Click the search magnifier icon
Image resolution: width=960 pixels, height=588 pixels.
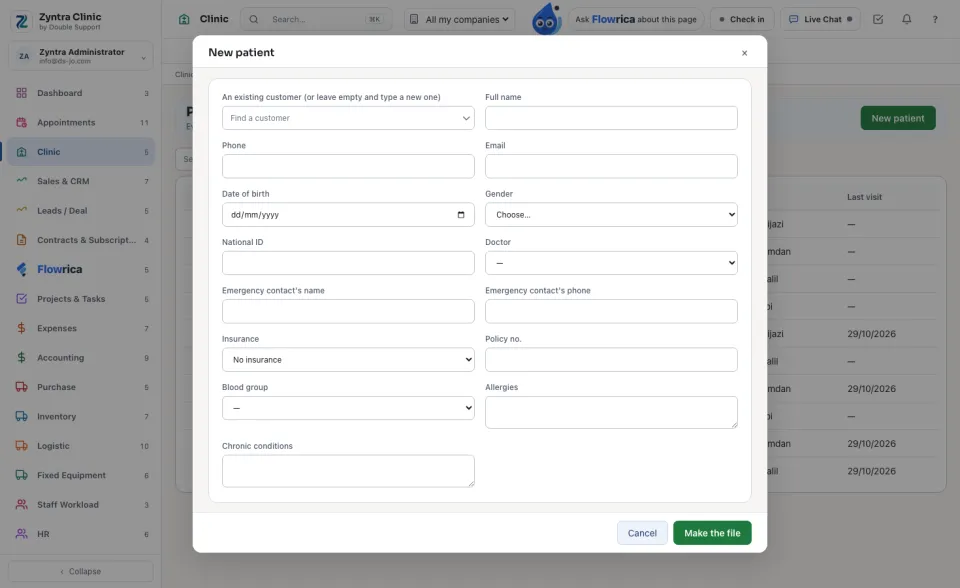(x=253, y=19)
